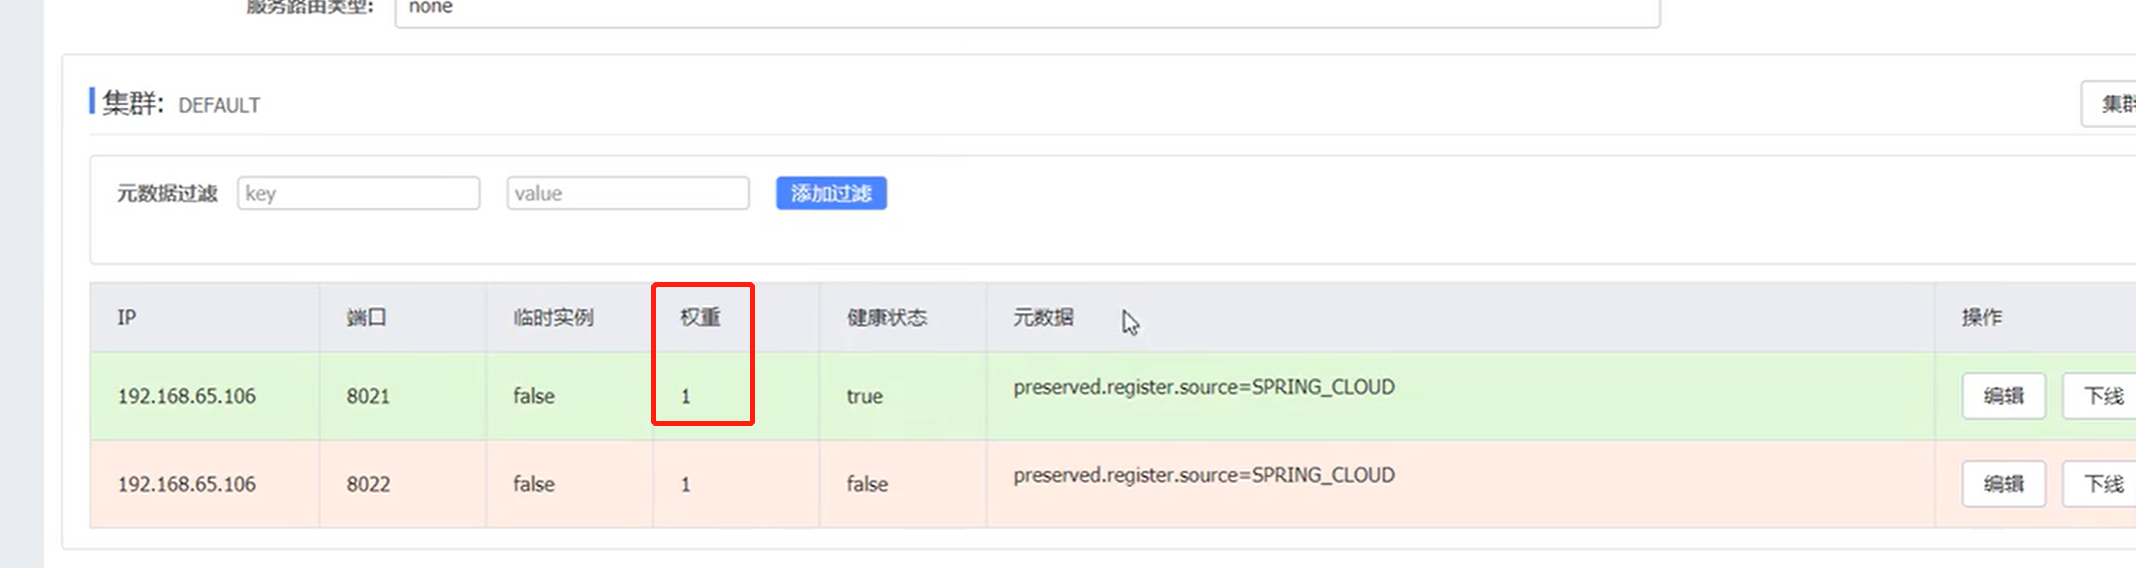Select the IP column header

point(126,317)
